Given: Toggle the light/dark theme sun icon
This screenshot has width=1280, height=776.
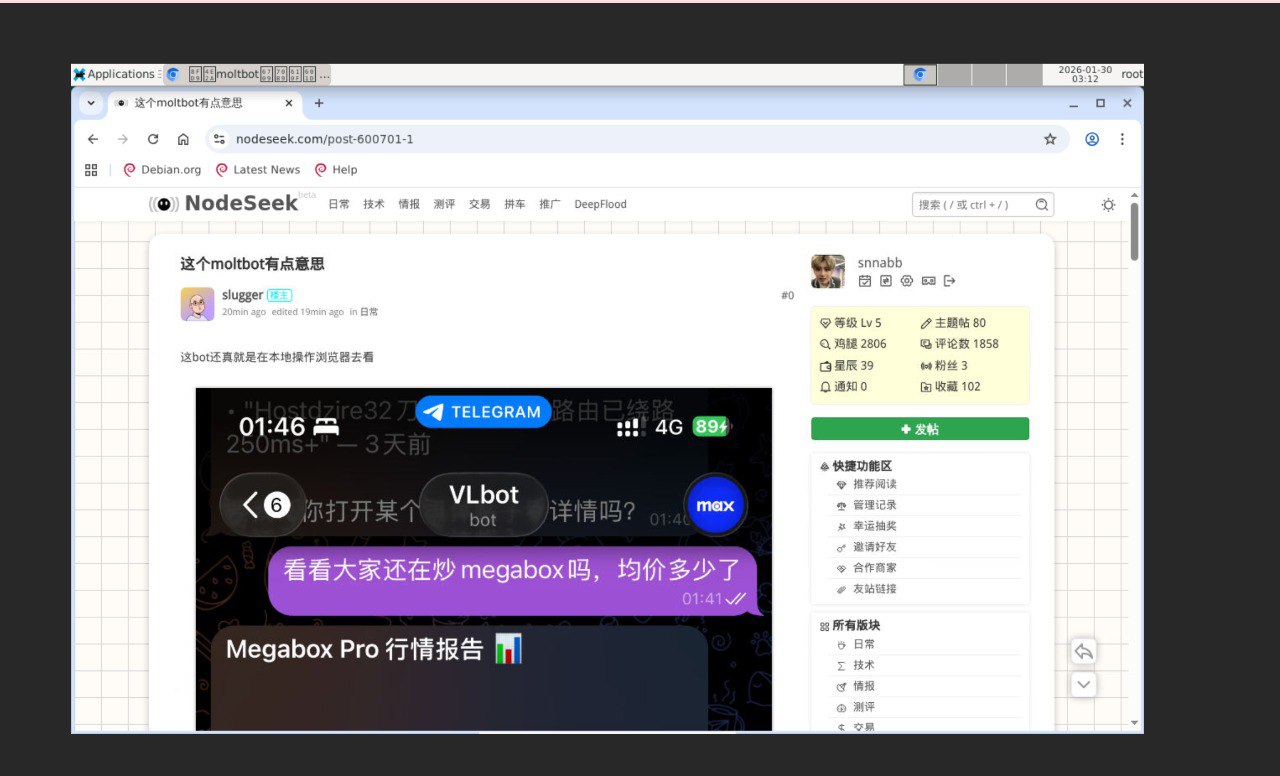Looking at the screenshot, I should pyautogui.click(x=1108, y=205).
